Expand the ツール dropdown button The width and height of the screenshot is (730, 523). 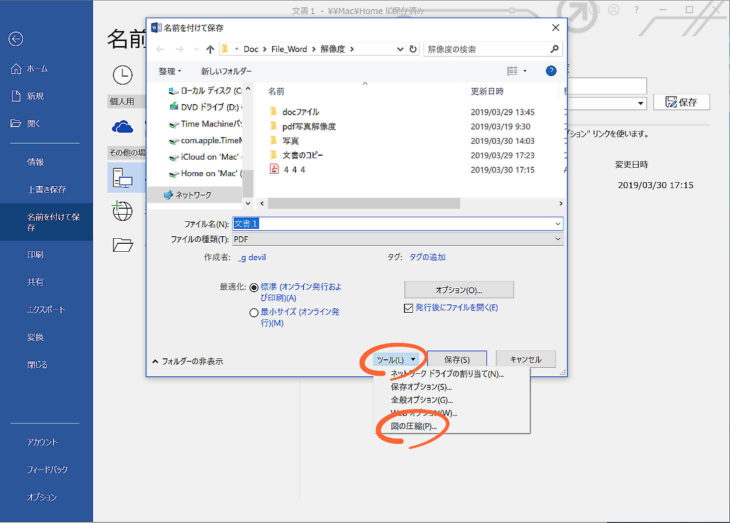point(397,359)
